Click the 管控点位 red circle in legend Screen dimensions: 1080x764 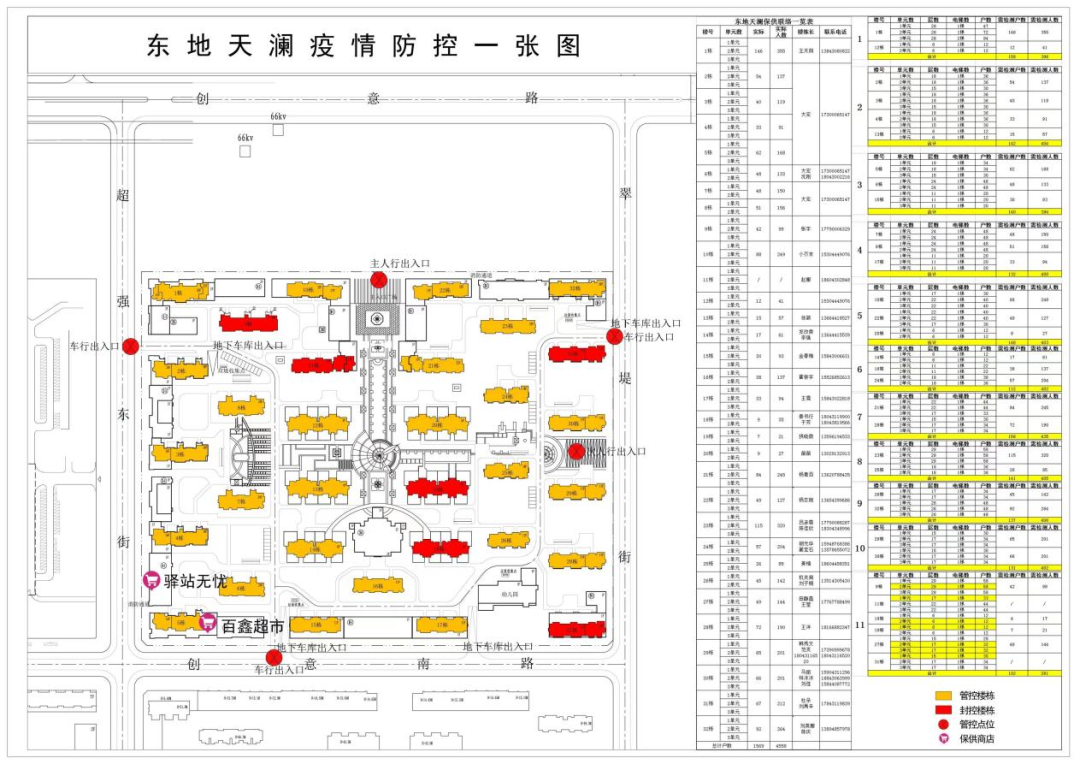tap(943, 724)
